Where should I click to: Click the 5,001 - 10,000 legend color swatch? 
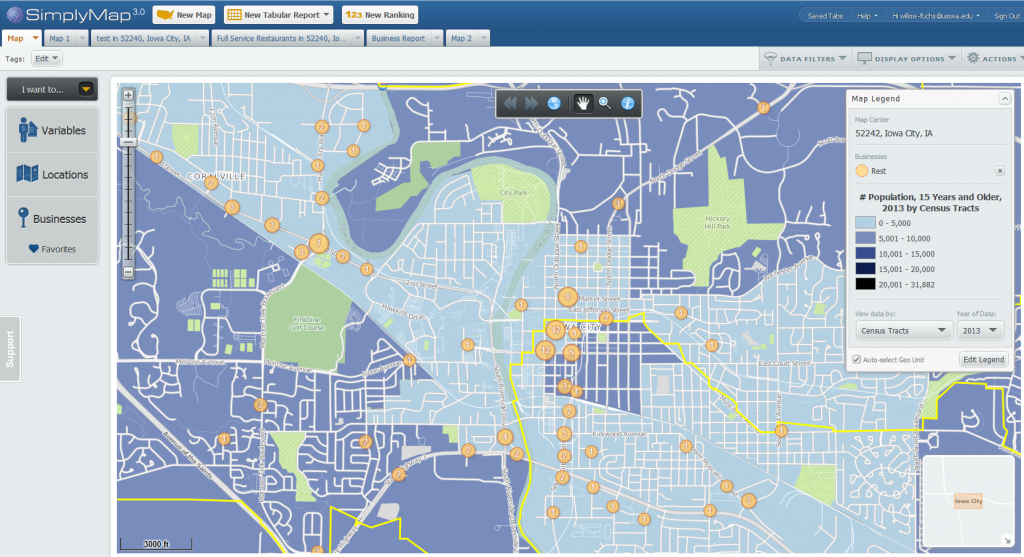(x=865, y=238)
